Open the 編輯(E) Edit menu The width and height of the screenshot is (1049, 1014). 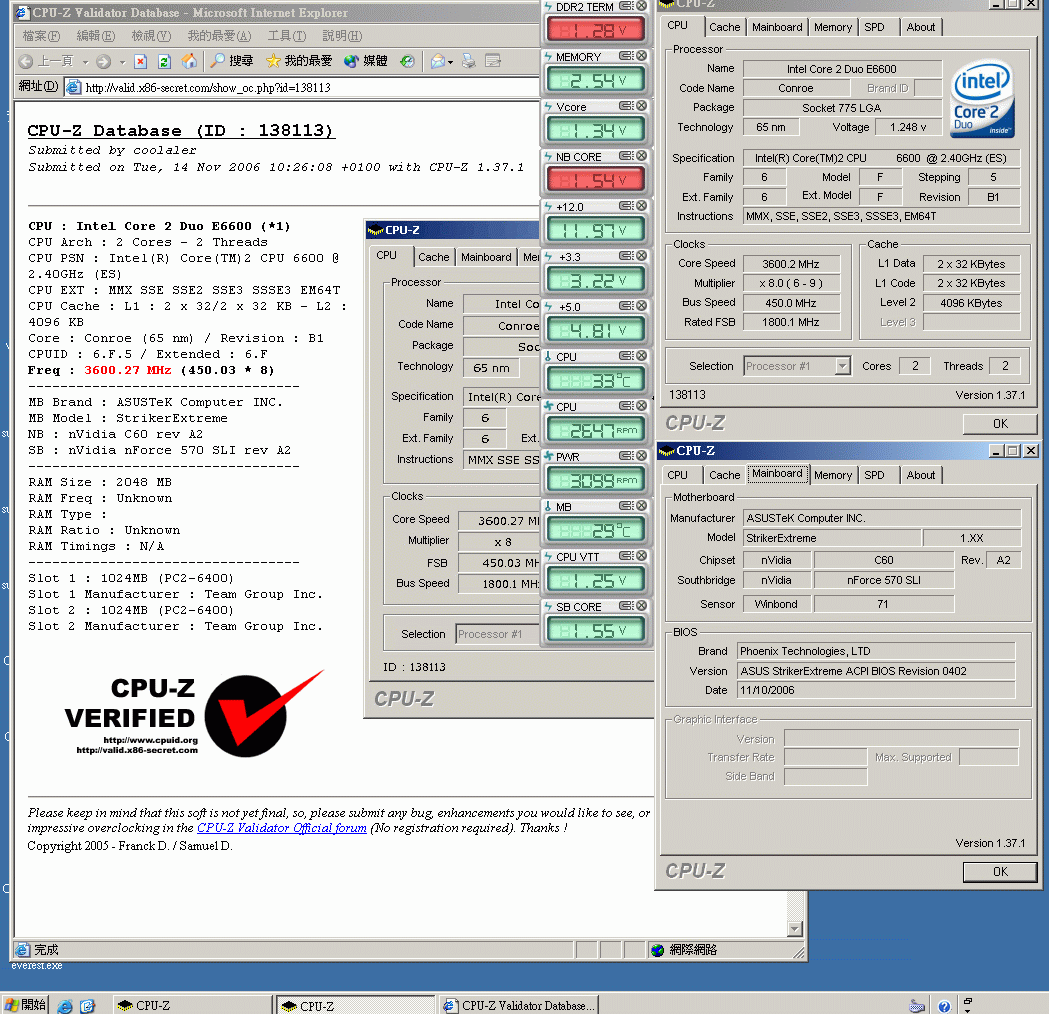point(96,36)
